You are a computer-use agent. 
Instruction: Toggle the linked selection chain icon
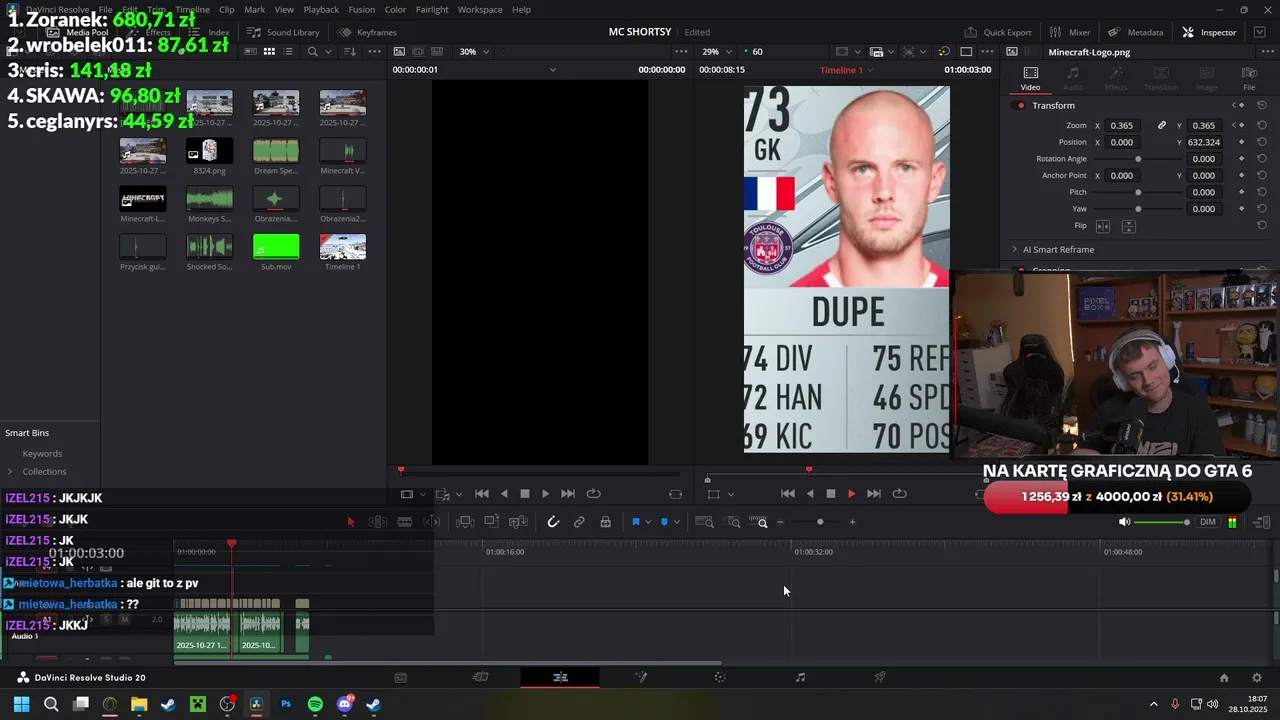579,522
